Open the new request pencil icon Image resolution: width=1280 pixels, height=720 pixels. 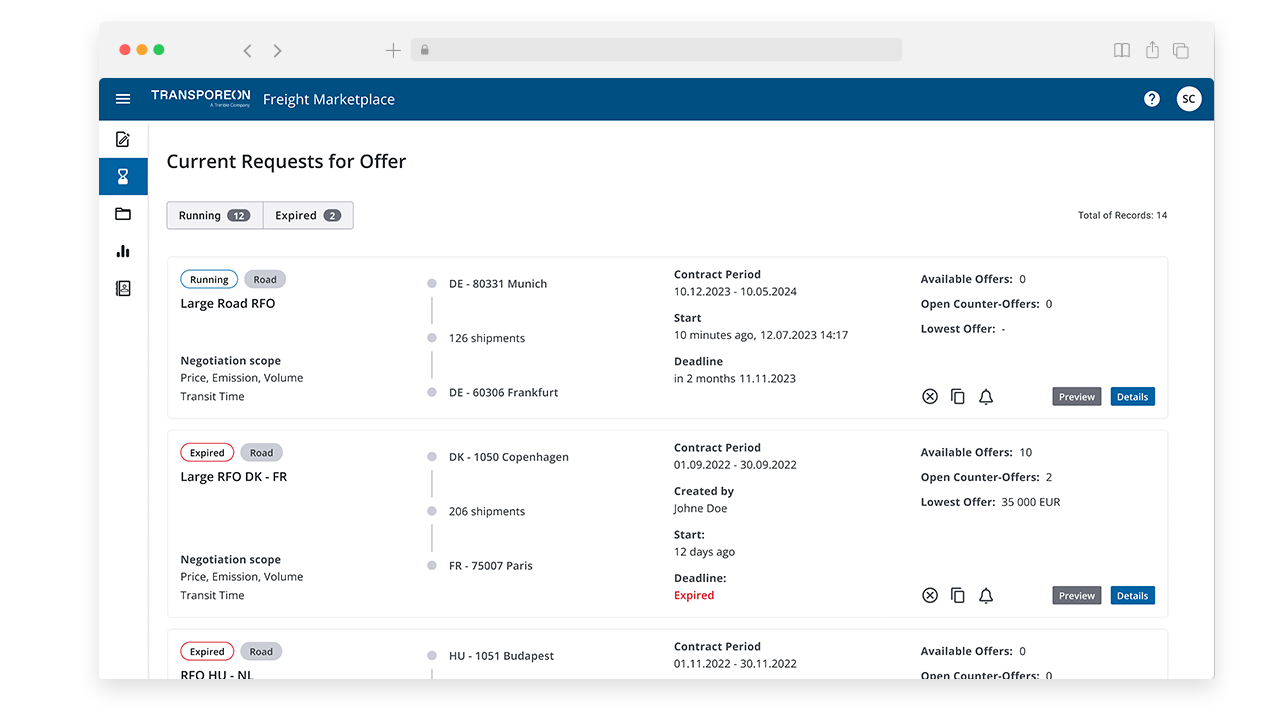point(122,139)
